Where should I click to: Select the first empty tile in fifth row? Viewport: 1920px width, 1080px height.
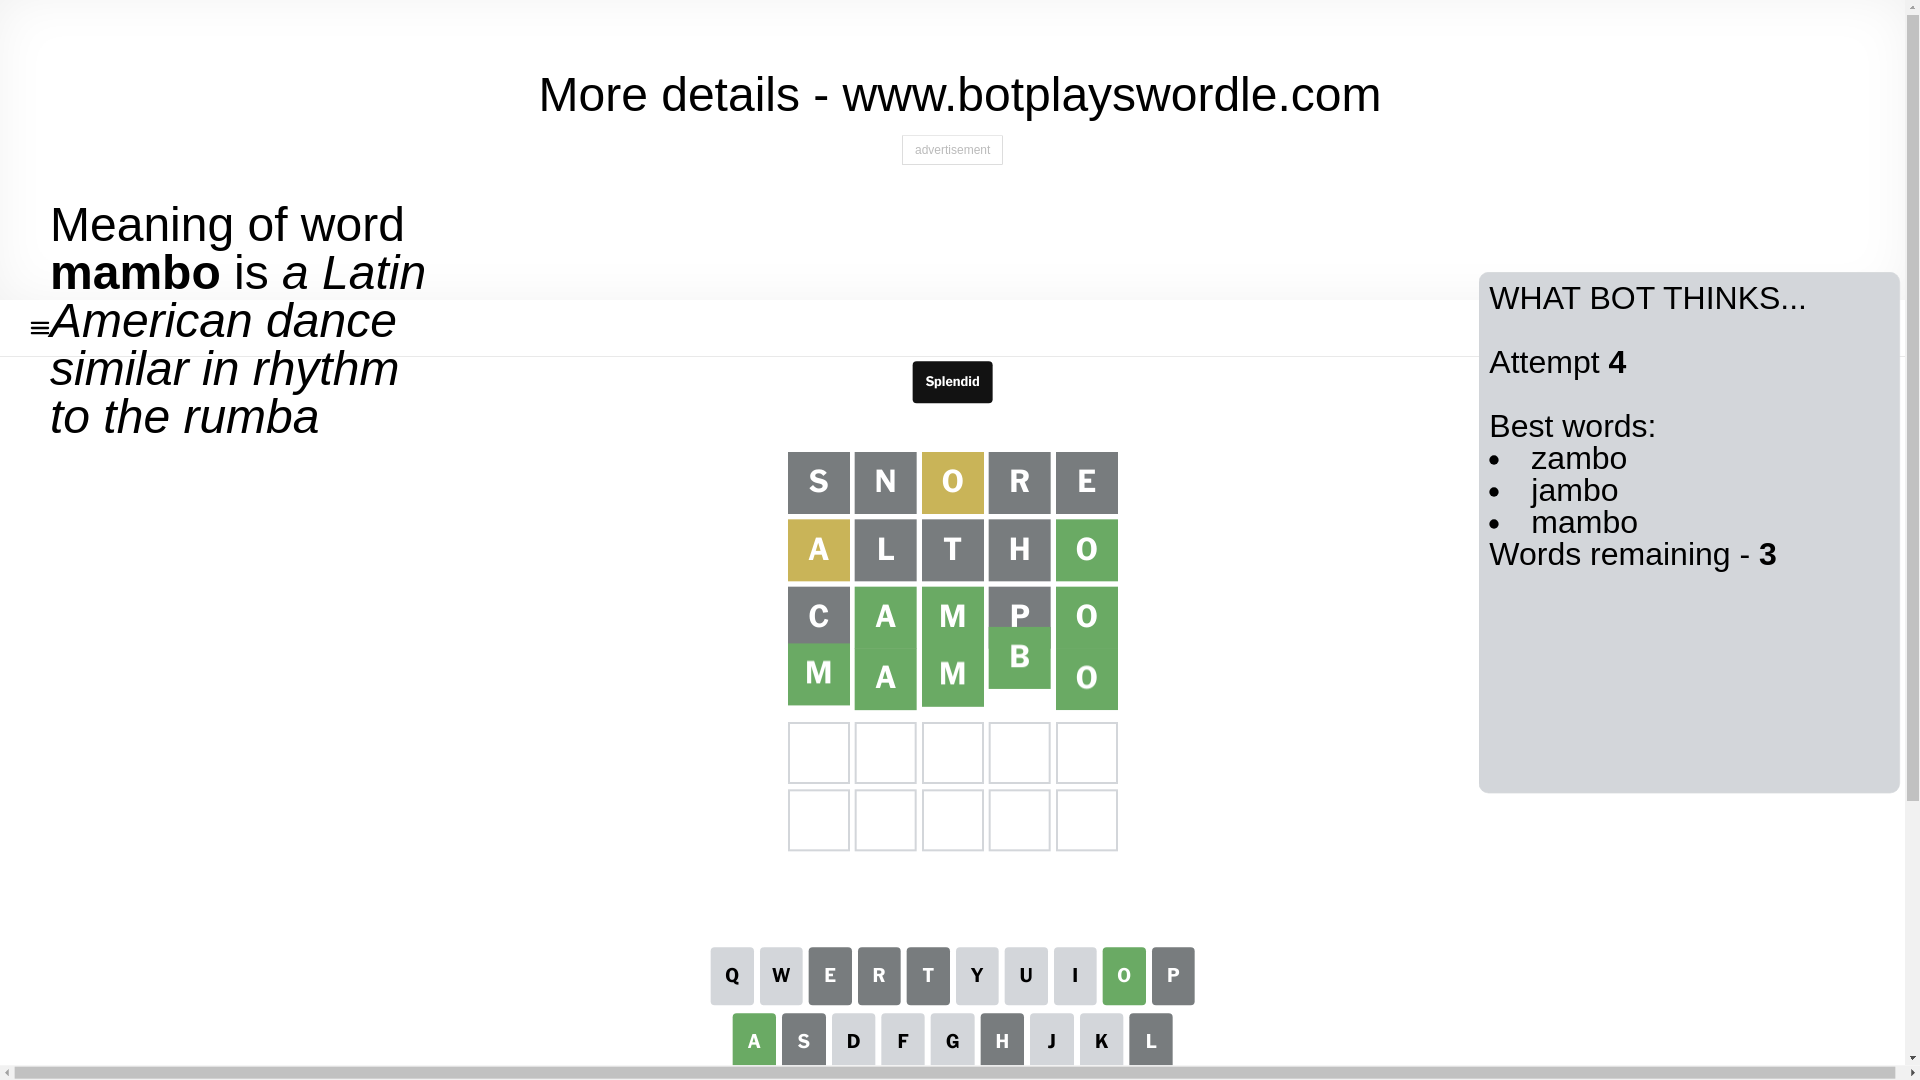click(x=819, y=753)
